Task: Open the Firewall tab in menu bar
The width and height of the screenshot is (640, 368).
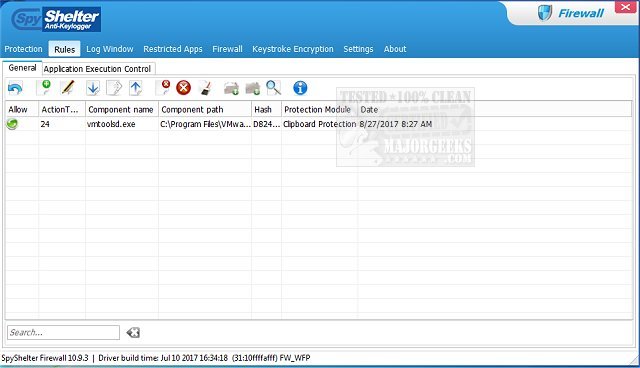Action: (x=227, y=49)
